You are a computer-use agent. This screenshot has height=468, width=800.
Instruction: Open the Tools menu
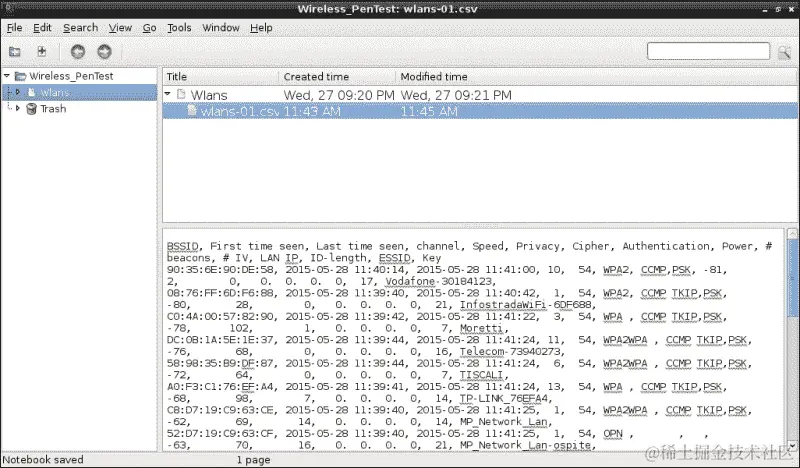[x=179, y=28]
